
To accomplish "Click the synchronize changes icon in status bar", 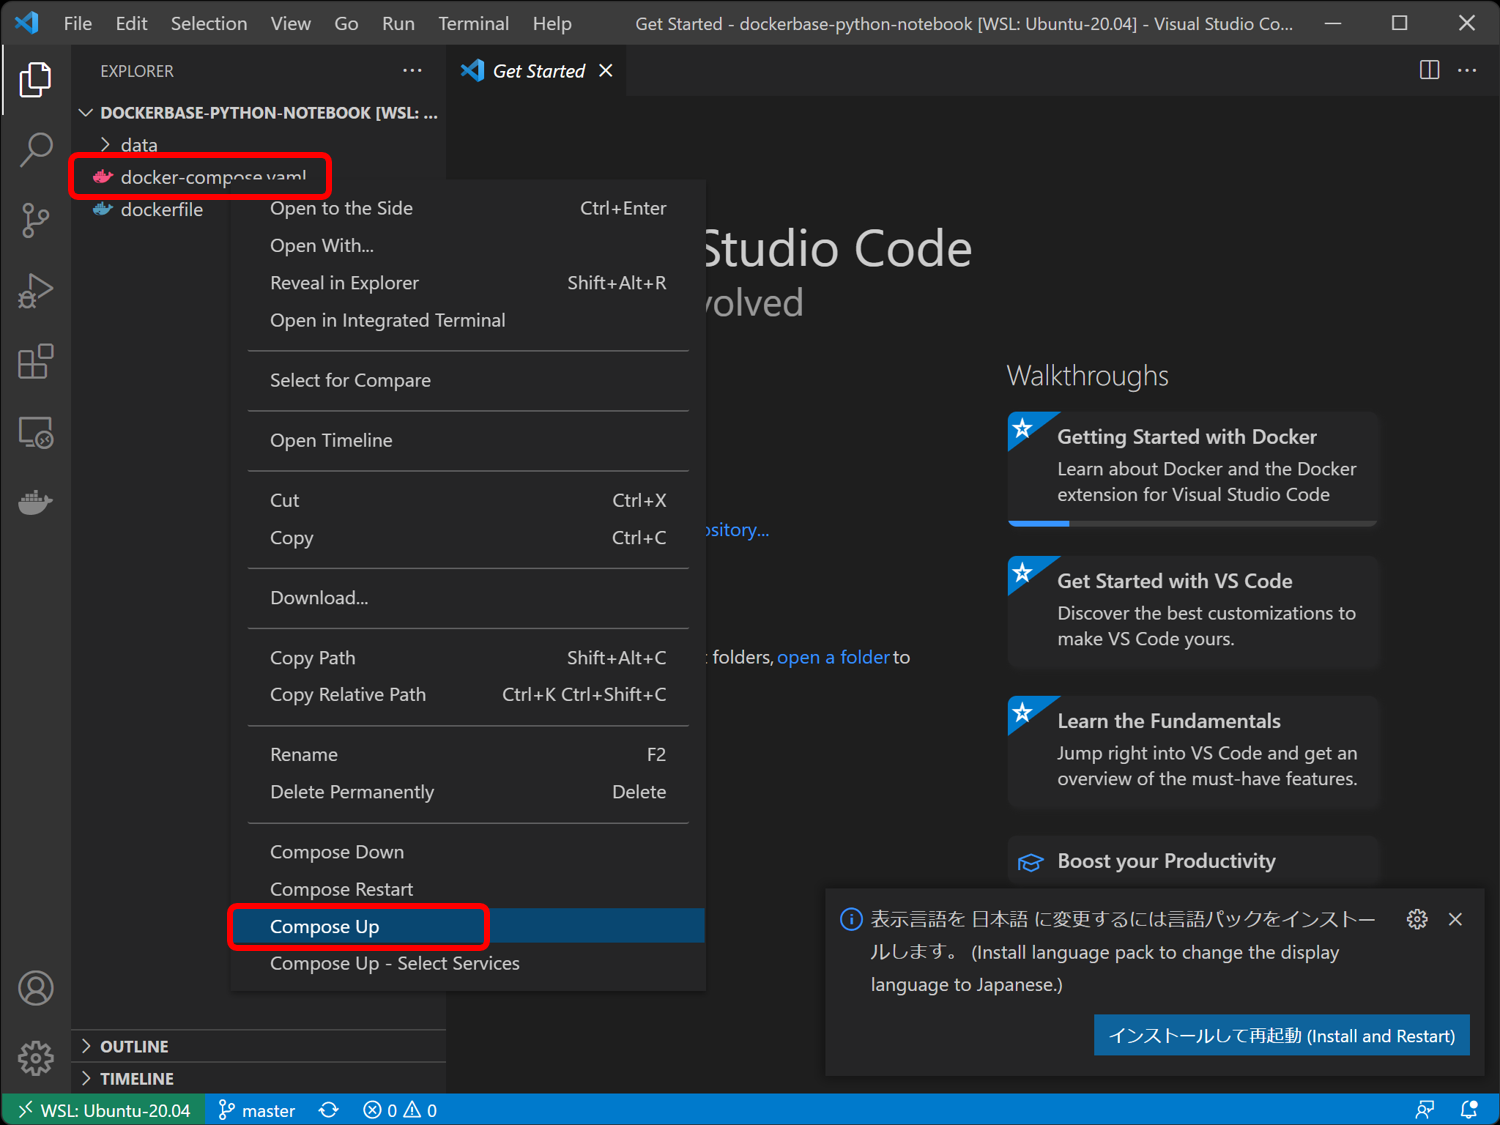I will [x=328, y=1110].
